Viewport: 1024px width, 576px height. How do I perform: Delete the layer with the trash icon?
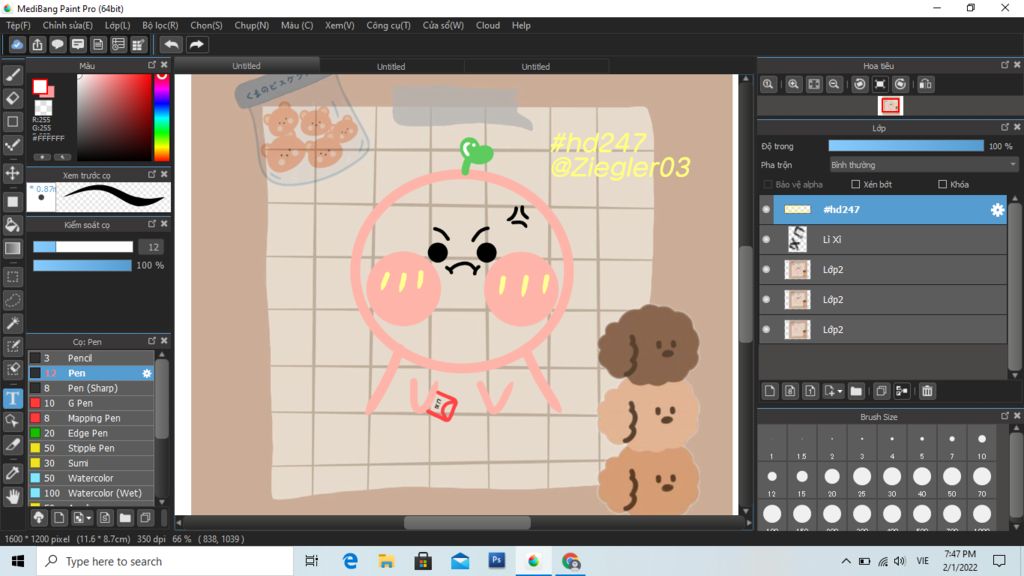tap(927, 391)
